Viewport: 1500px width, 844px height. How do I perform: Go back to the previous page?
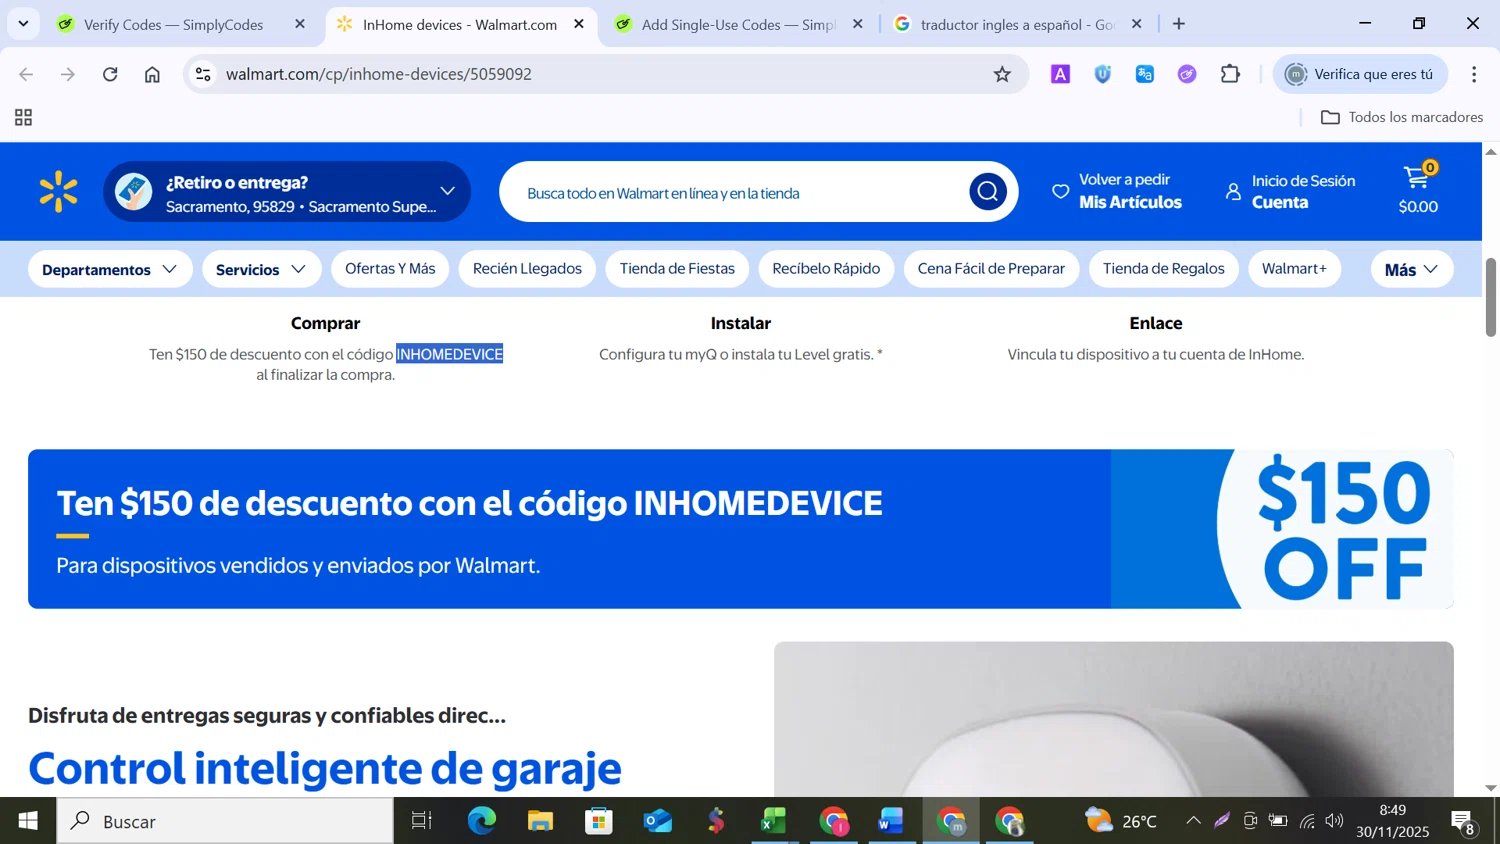[x=26, y=74]
